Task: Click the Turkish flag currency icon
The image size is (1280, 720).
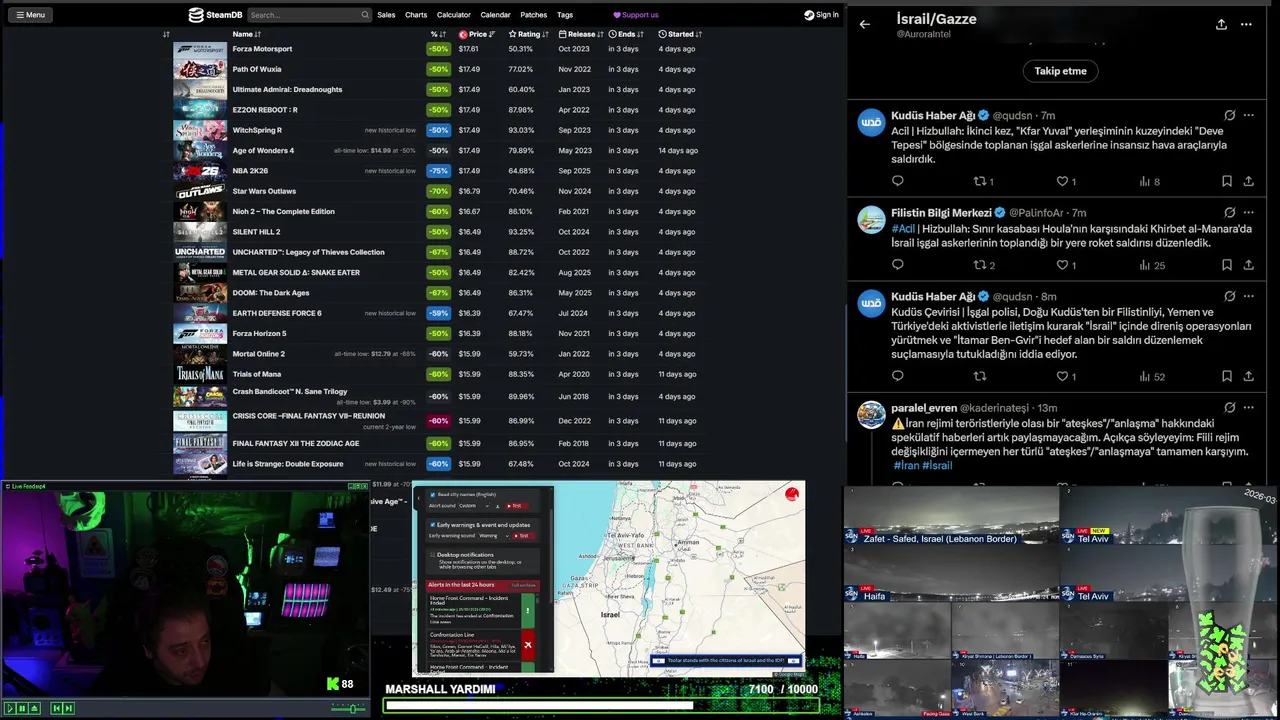Action: click(x=463, y=34)
